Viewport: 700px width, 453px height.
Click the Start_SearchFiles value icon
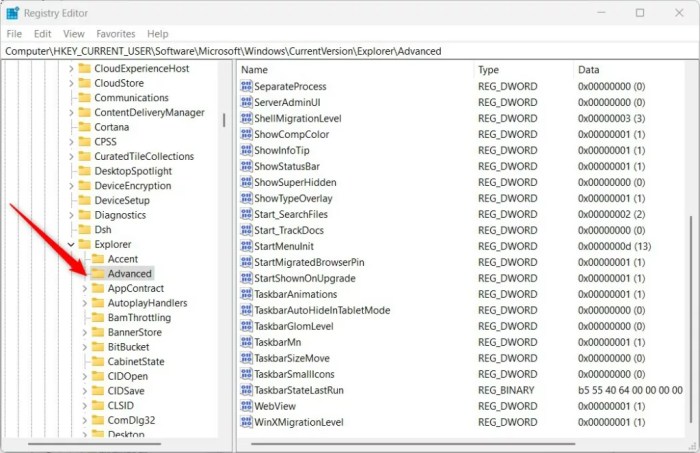tap(246, 214)
